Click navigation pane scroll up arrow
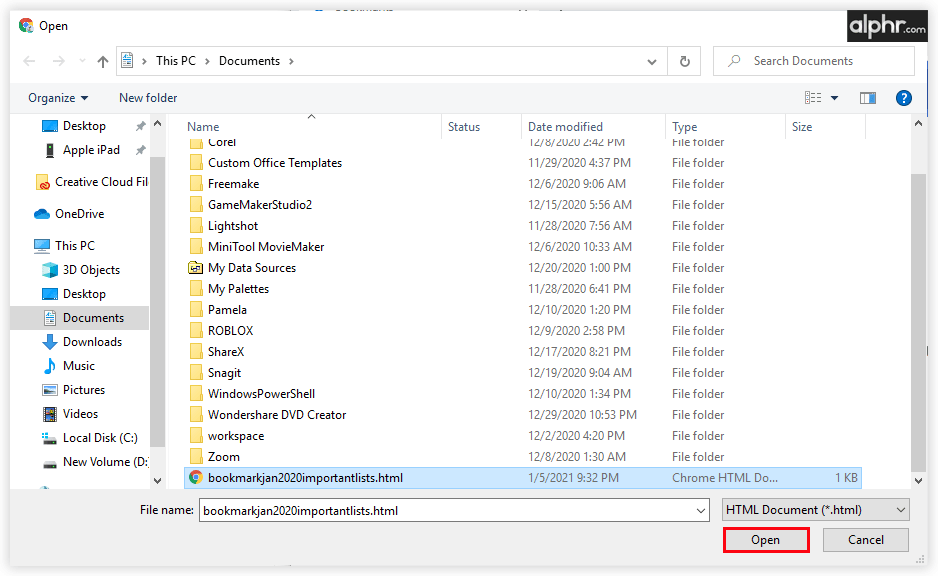This screenshot has width=938, height=576. (x=157, y=123)
